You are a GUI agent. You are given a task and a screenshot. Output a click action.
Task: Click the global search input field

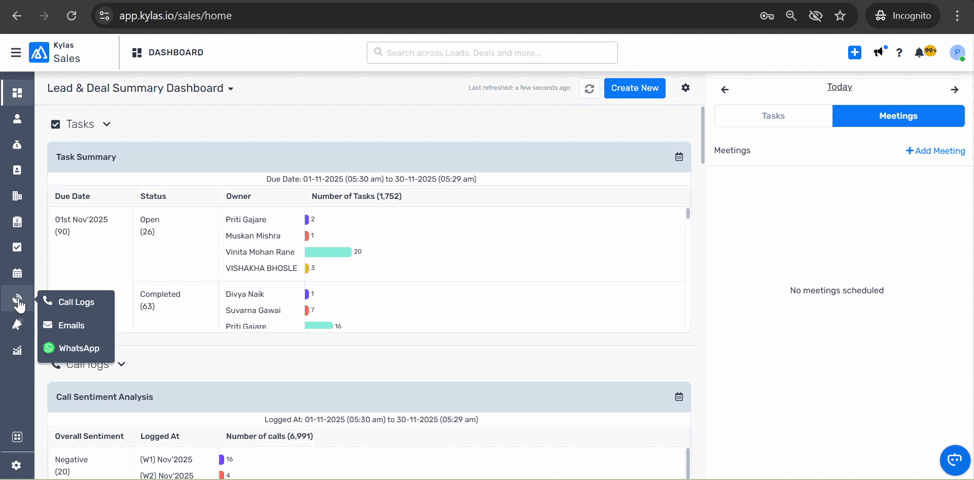coord(492,53)
